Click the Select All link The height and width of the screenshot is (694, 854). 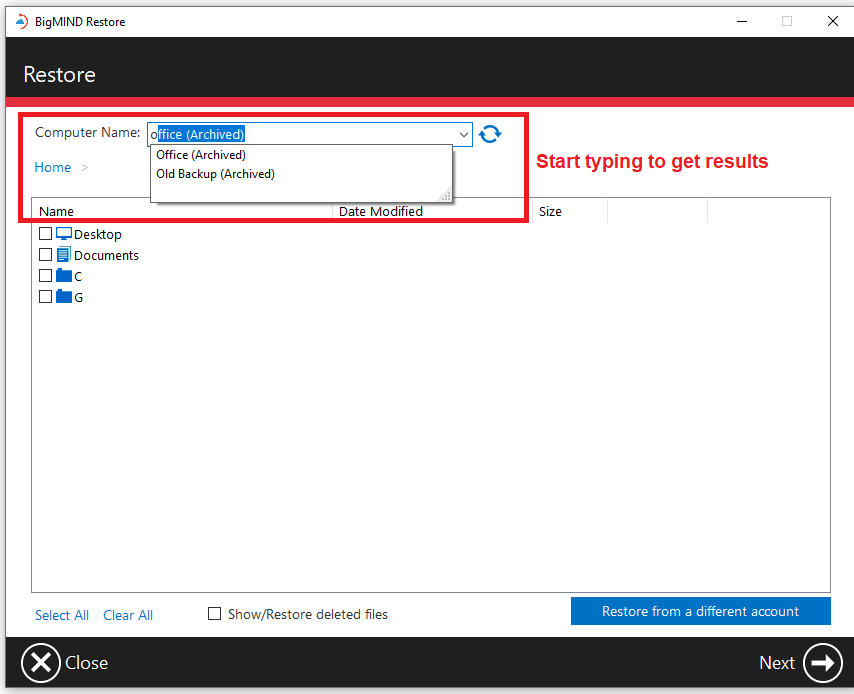[x=62, y=615]
